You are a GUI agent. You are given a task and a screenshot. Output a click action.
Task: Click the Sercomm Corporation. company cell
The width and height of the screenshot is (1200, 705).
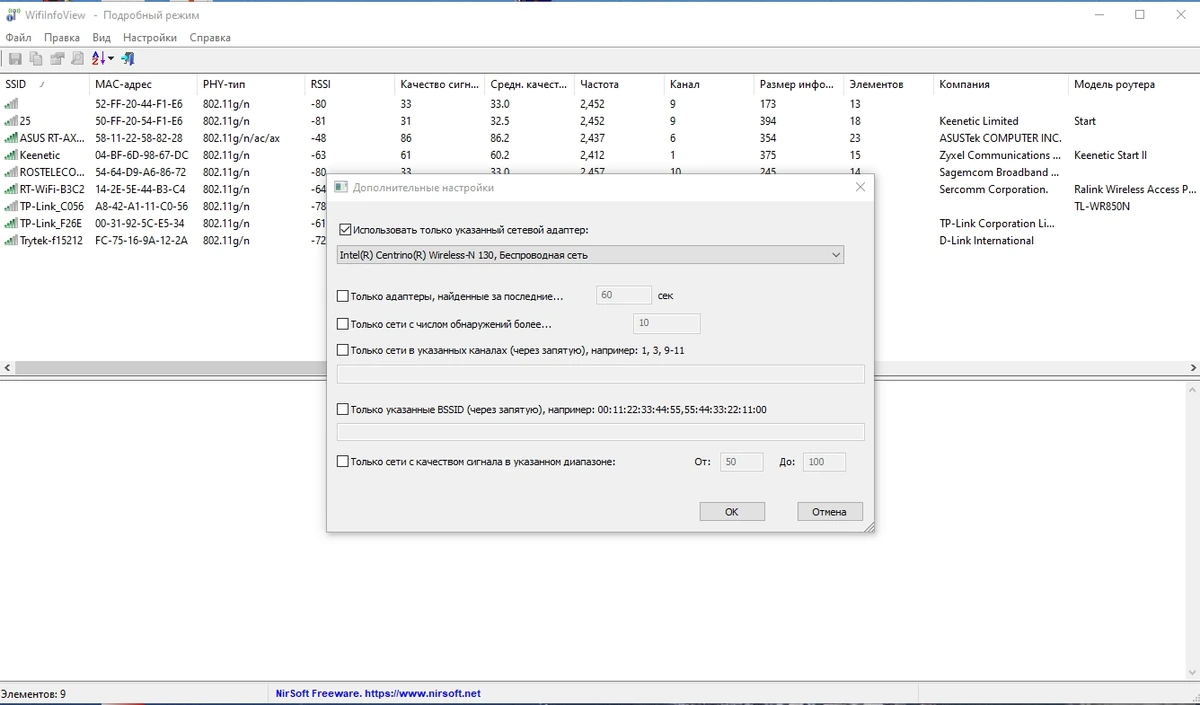click(993, 189)
